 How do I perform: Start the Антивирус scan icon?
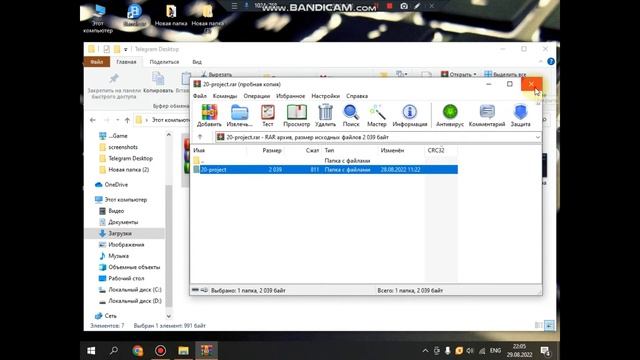(x=450, y=115)
